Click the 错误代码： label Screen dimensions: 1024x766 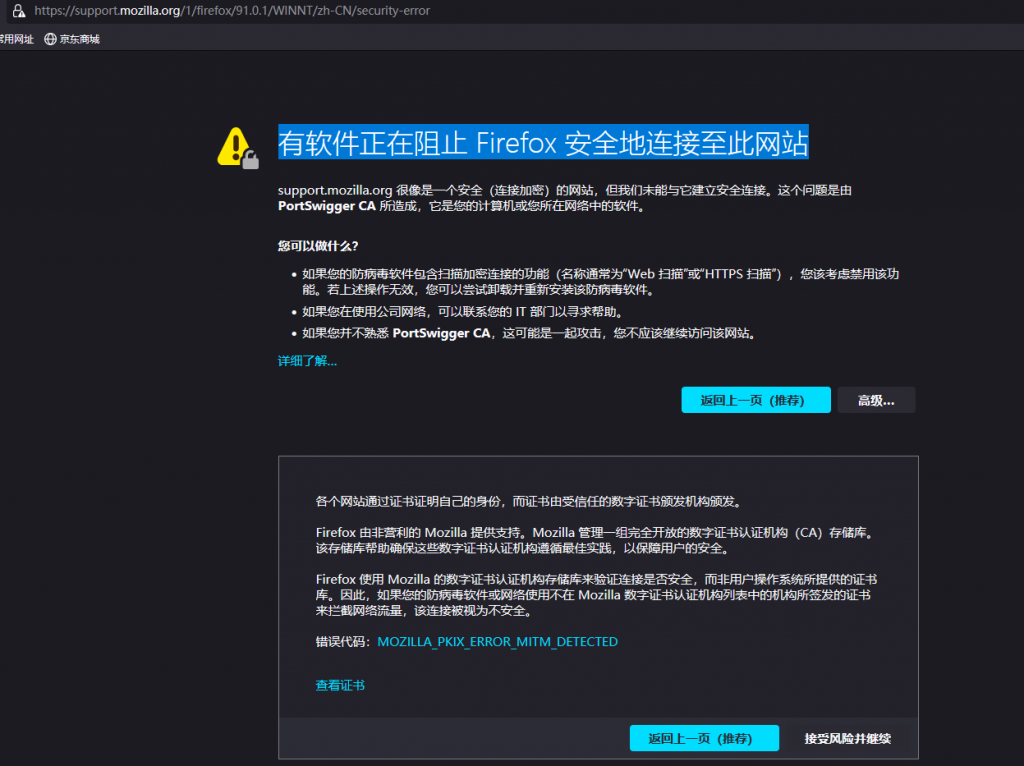point(346,642)
